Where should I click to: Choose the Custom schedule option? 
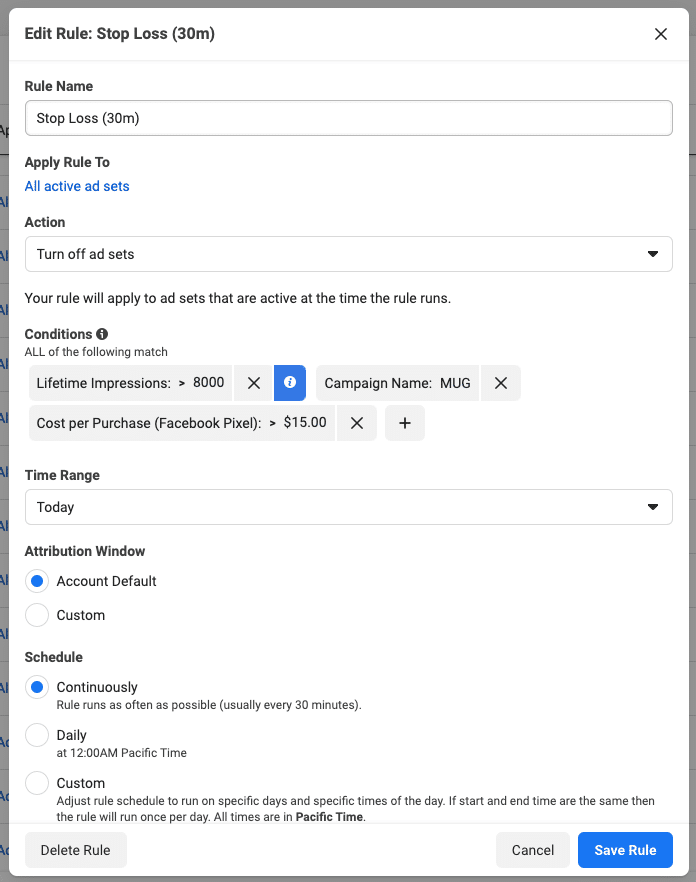click(37, 783)
